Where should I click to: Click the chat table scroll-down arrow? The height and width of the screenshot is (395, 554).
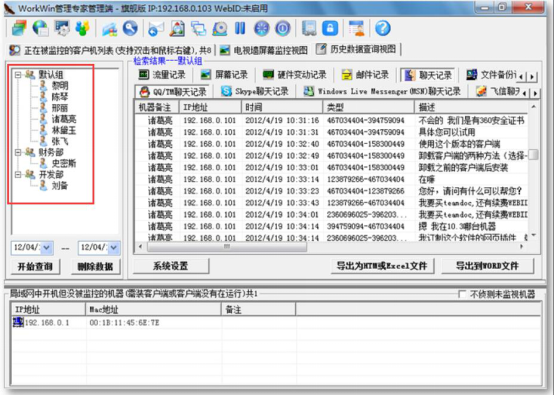coord(534,235)
